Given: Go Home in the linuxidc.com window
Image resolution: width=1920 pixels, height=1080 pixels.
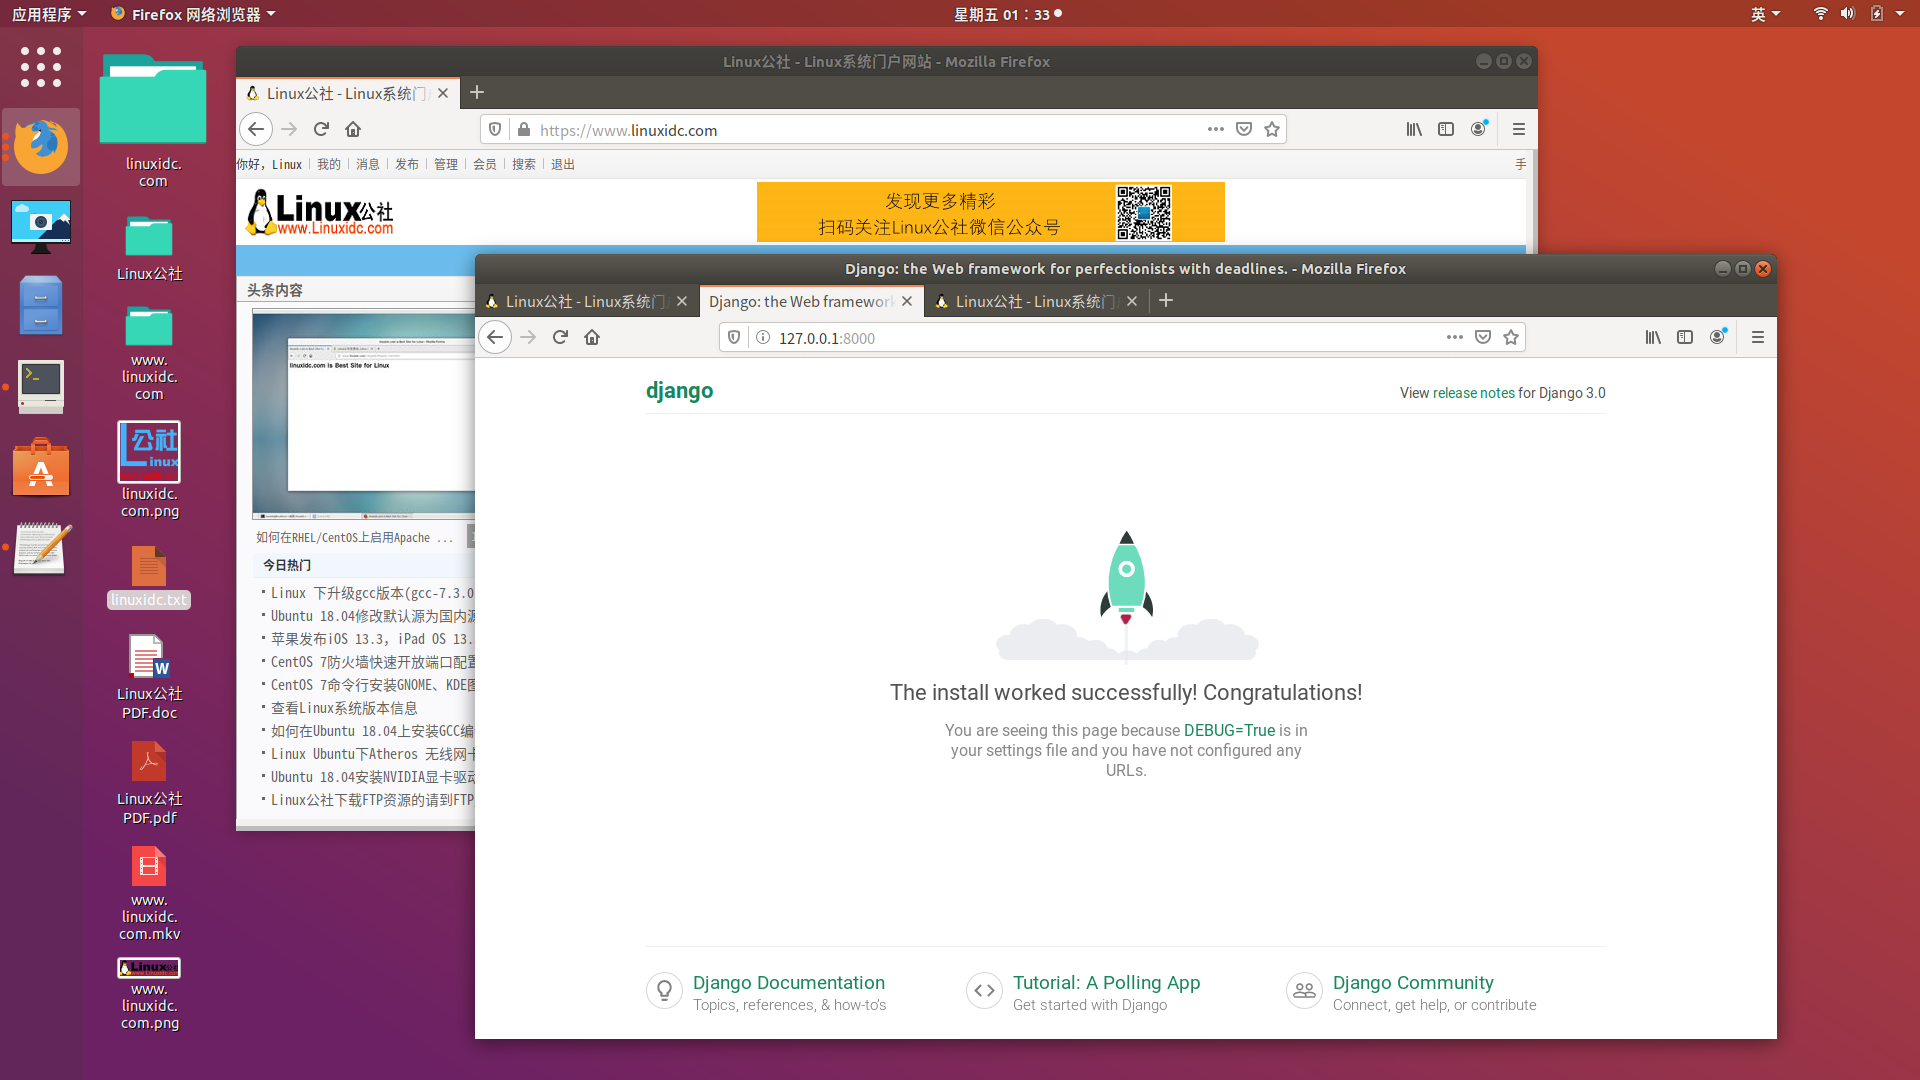Looking at the screenshot, I should [353, 130].
